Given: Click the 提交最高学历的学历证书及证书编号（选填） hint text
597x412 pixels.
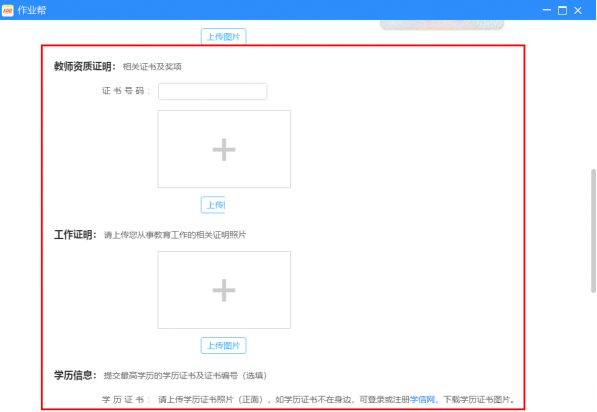Looking at the screenshot, I should point(185,376).
